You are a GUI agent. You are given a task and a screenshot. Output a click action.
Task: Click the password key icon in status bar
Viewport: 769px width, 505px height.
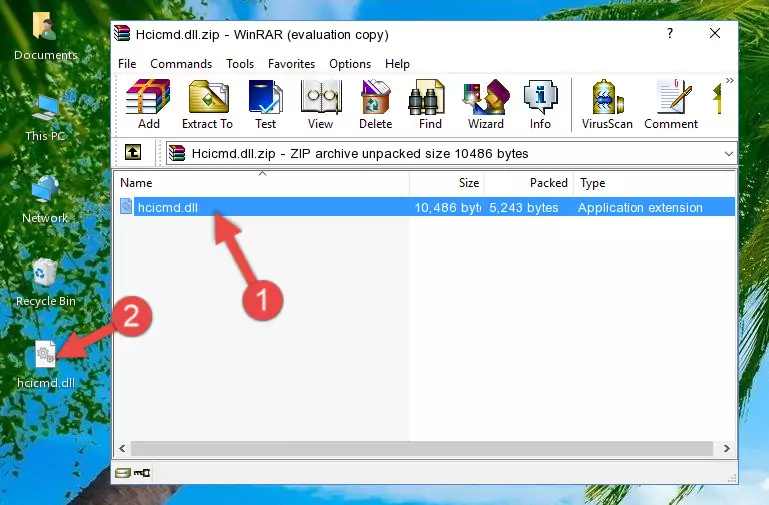coord(142,473)
